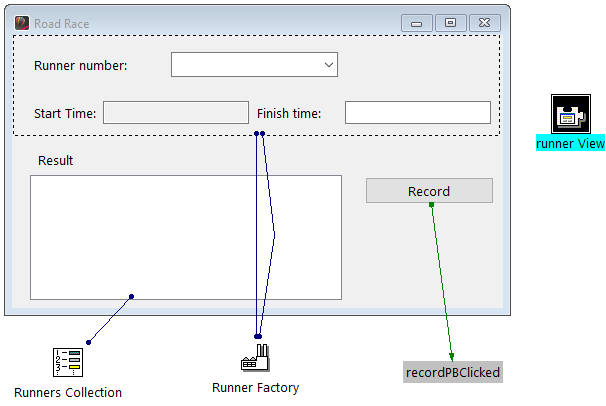Click the runner View camera icon
Viewport: 606px width, 406px height.
pyautogui.click(x=570, y=114)
